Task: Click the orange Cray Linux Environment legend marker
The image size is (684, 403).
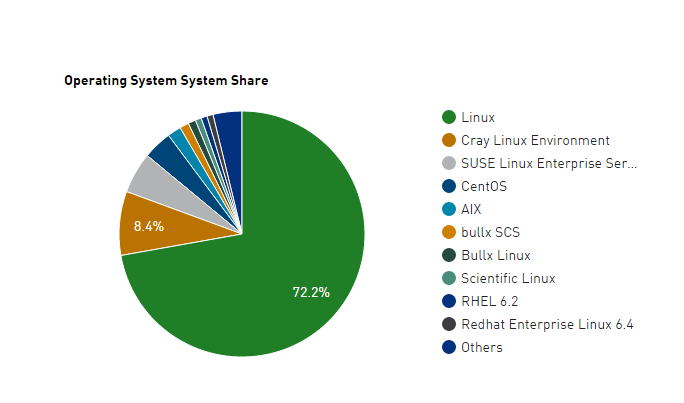Action: (449, 141)
